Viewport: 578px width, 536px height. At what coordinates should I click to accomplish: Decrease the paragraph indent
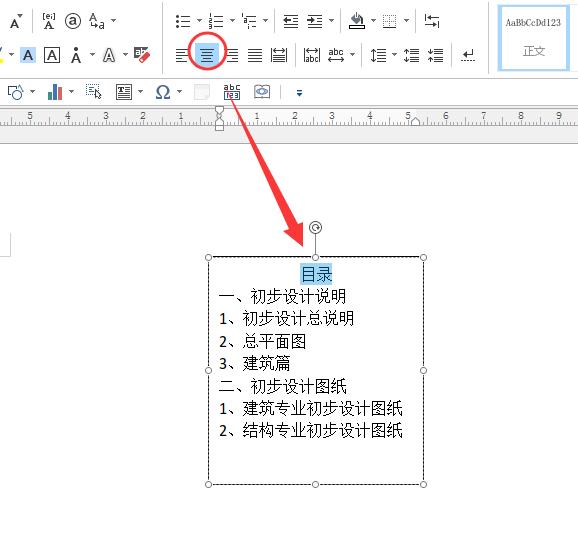(x=290, y=21)
